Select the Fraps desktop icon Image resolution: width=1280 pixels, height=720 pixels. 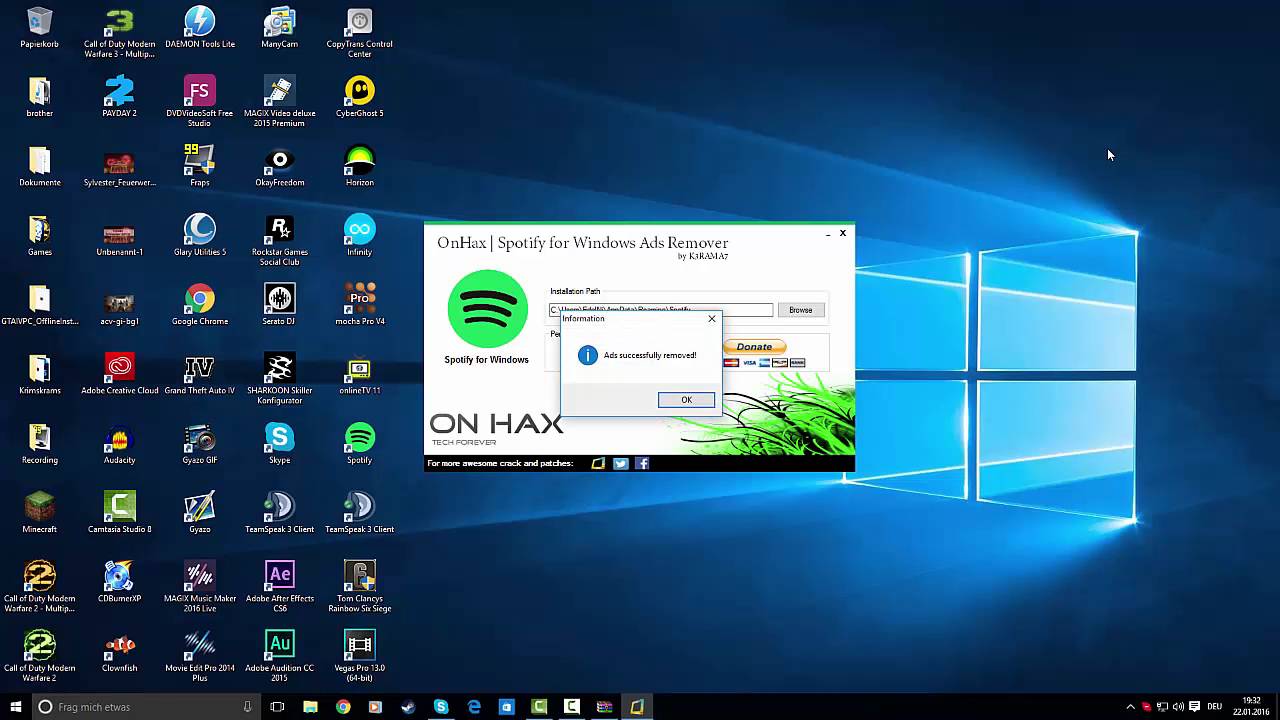(x=200, y=166)
